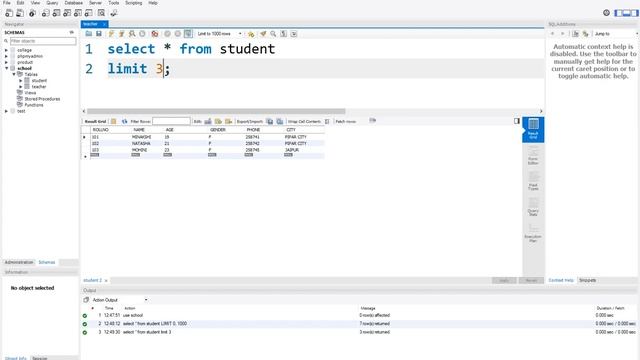640x360 pixels.
Task: Click the reconnect to DBMS toolbar icon
Action: pyautogui.click(x=114, y=13)
